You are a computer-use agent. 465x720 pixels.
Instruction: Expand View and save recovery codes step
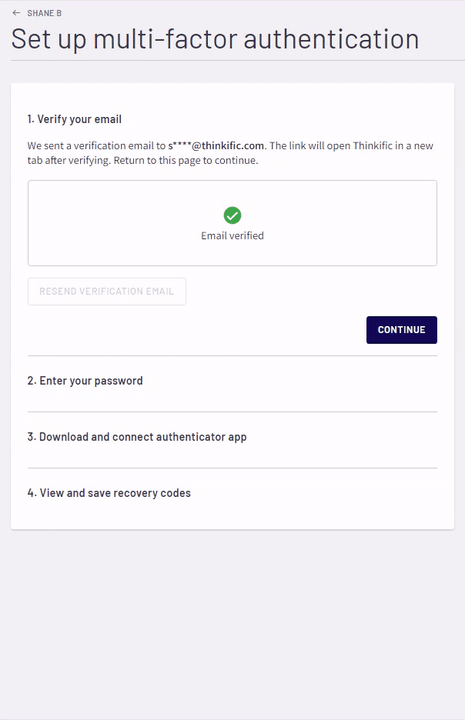pyautogui.click(x=109, y=493)
